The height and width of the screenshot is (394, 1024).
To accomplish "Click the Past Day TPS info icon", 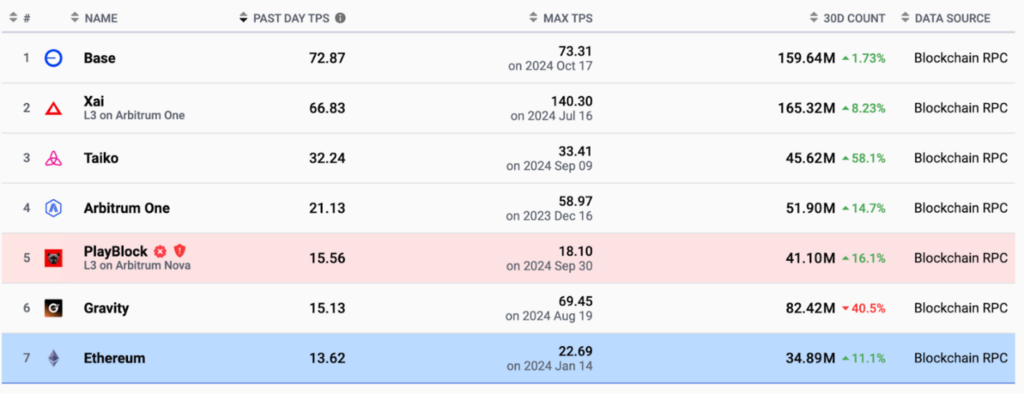I will click(x=340, y=18).
